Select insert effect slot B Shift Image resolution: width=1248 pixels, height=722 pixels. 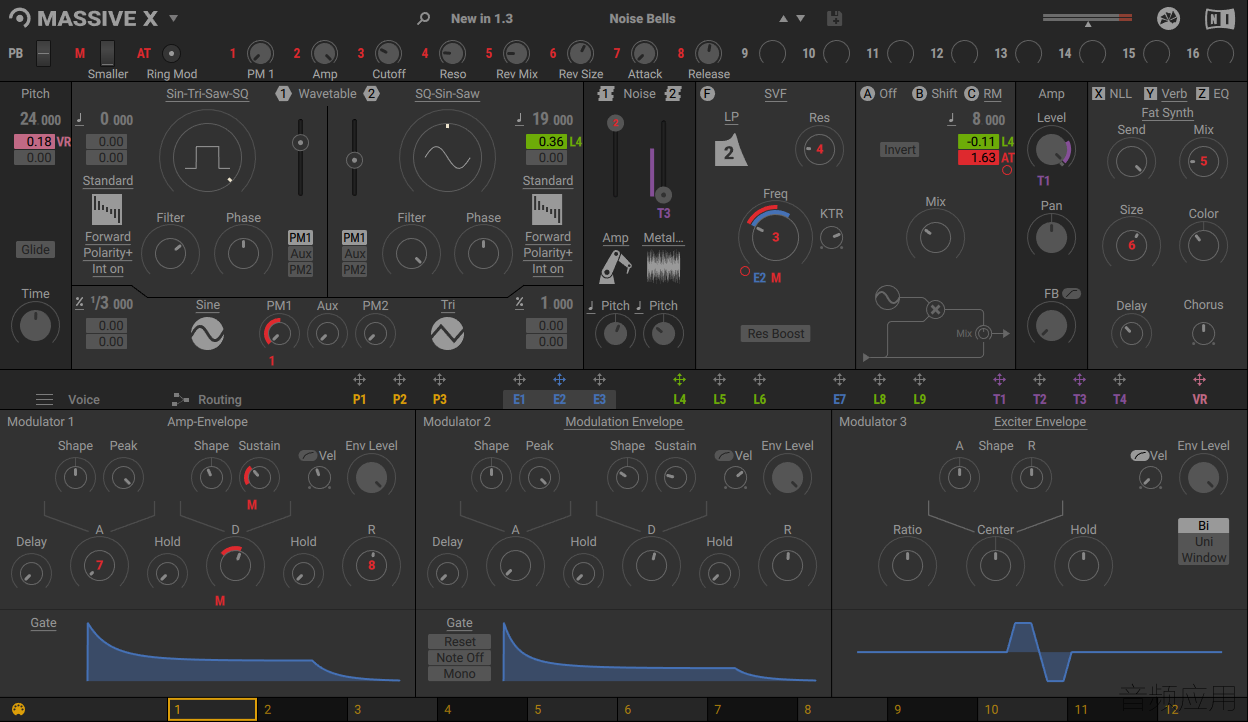point(935,94)
